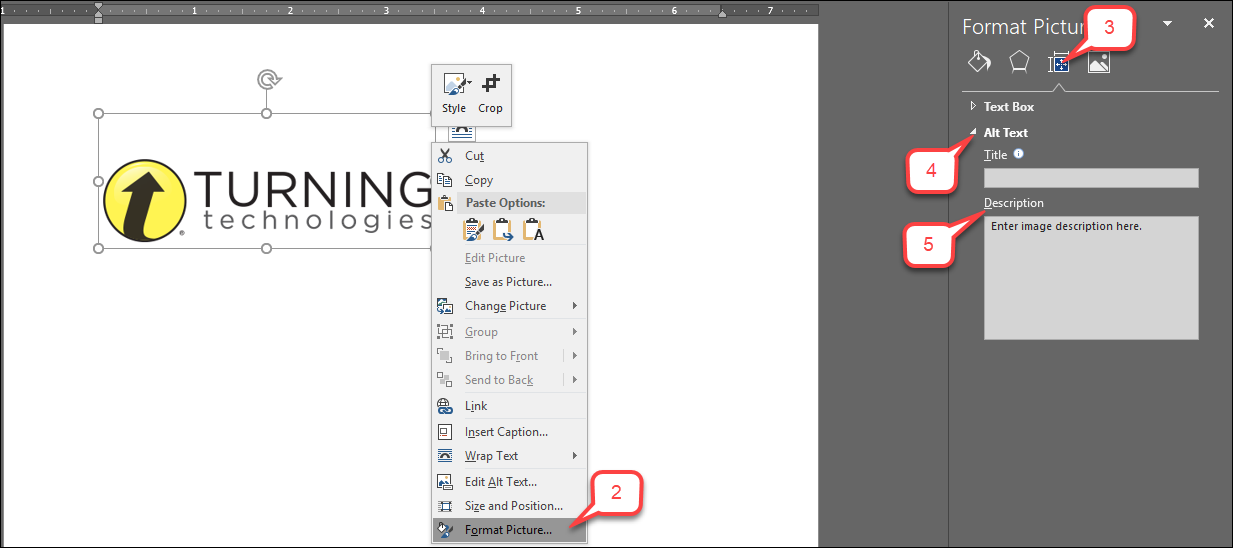Paste as Keep Text Only option
1233x548 pixels.
click(x=533, y=229)
